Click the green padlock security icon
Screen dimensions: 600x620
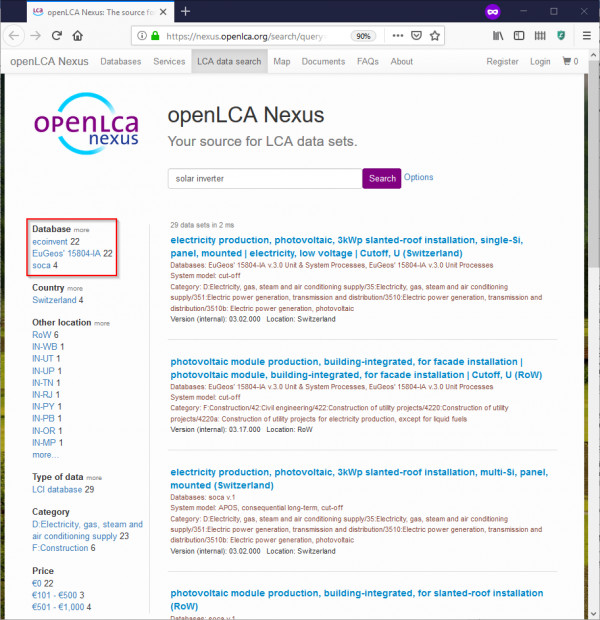click(155, 36)
